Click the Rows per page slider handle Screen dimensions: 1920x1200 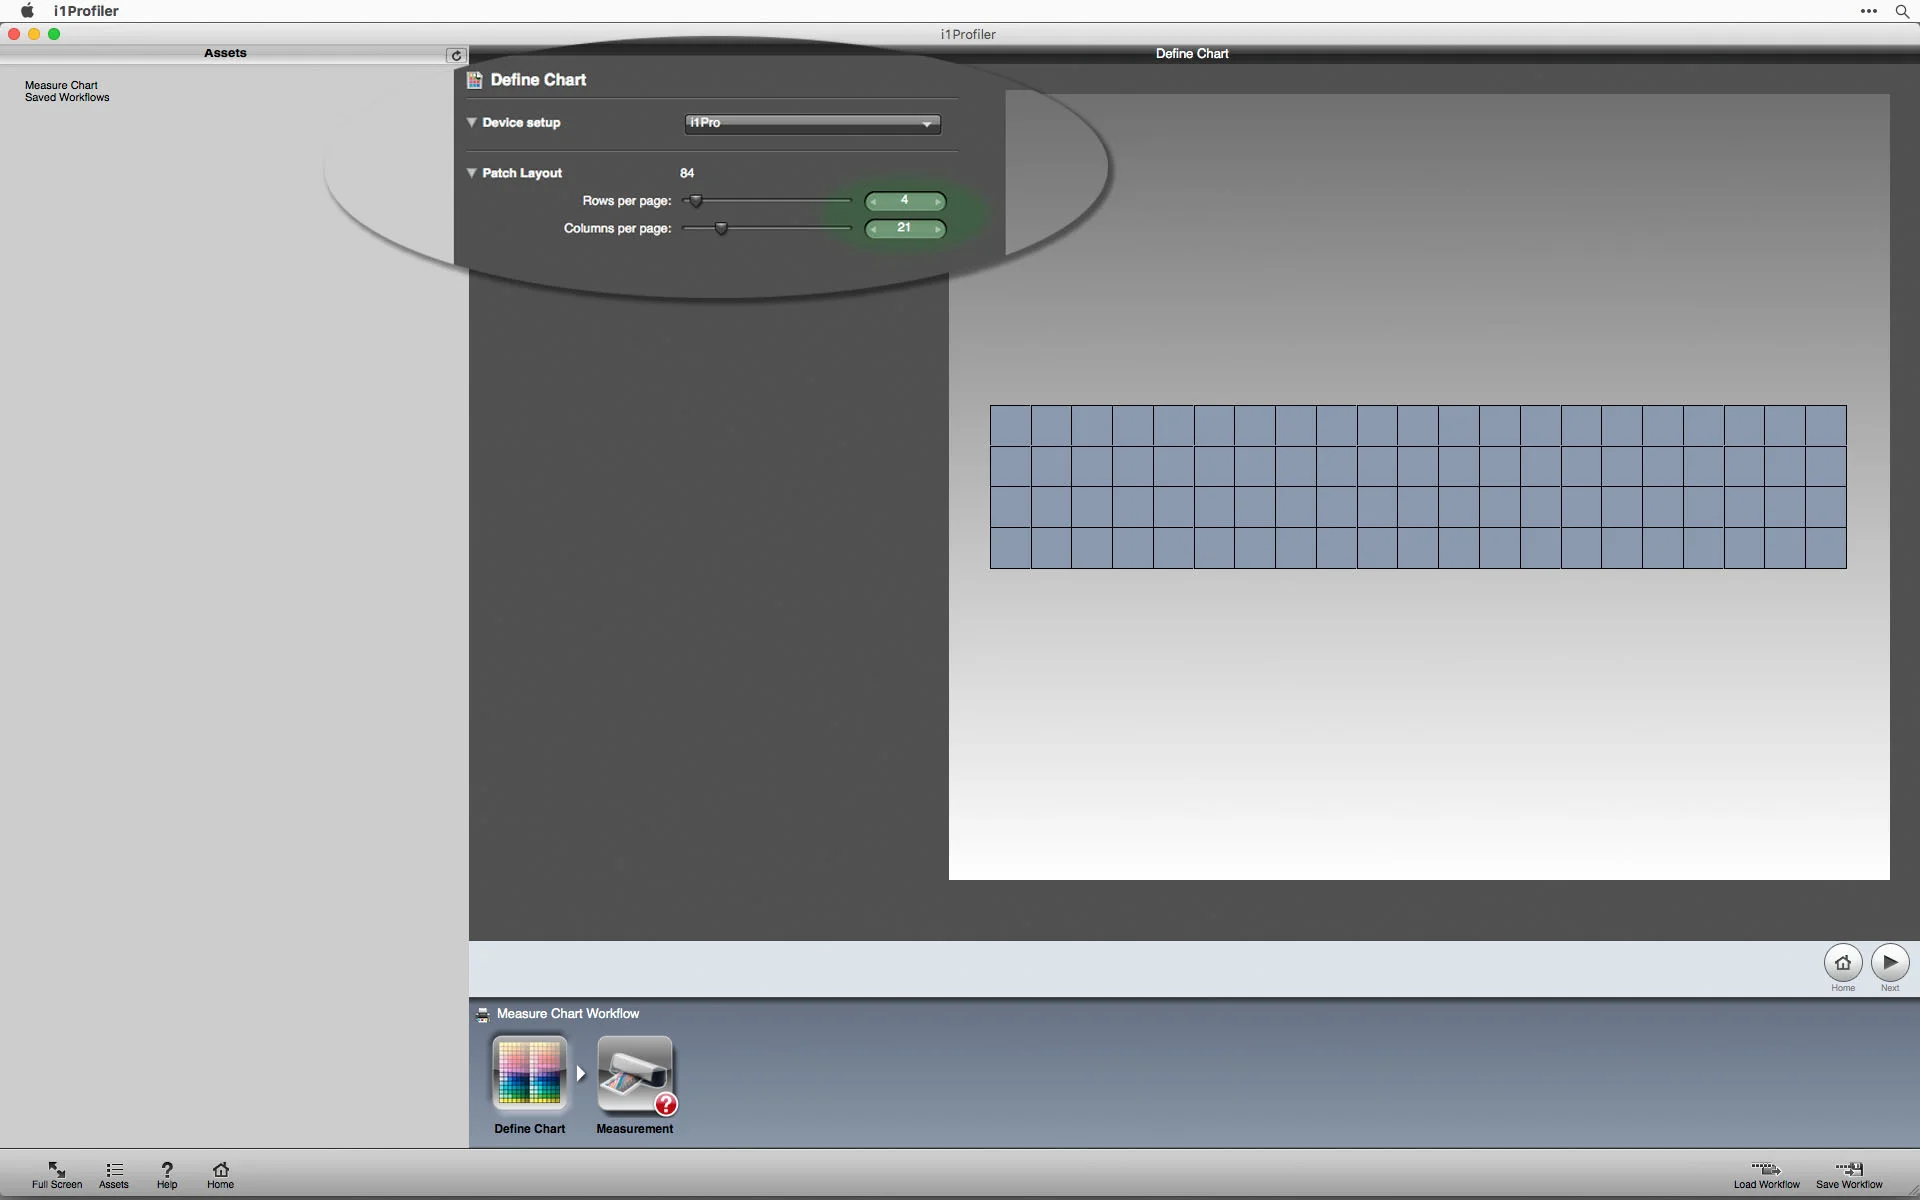696,201
